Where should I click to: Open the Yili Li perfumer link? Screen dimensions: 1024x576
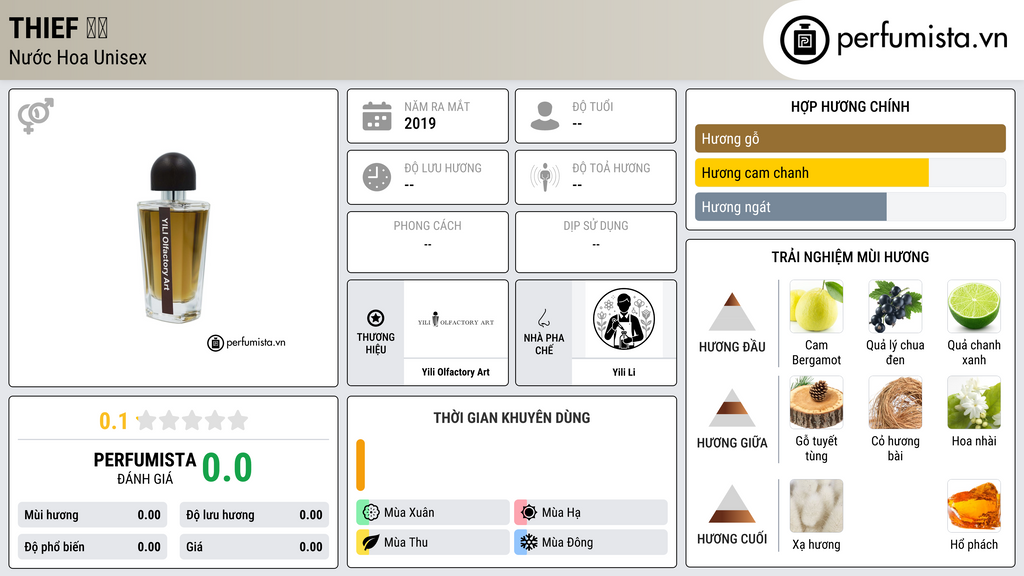[x=624, y=372]
